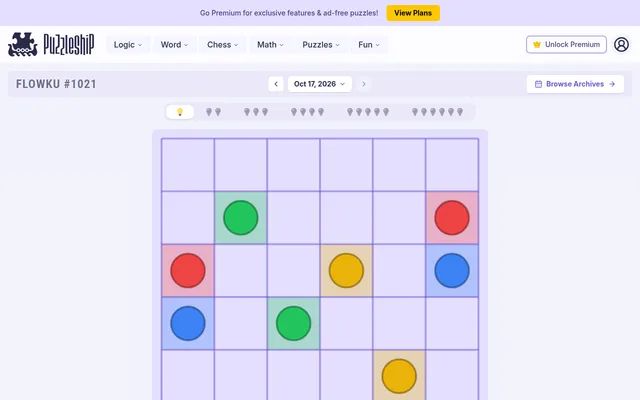640x400 pixels.
Task: Open the Chess menu
Action: 222,44
